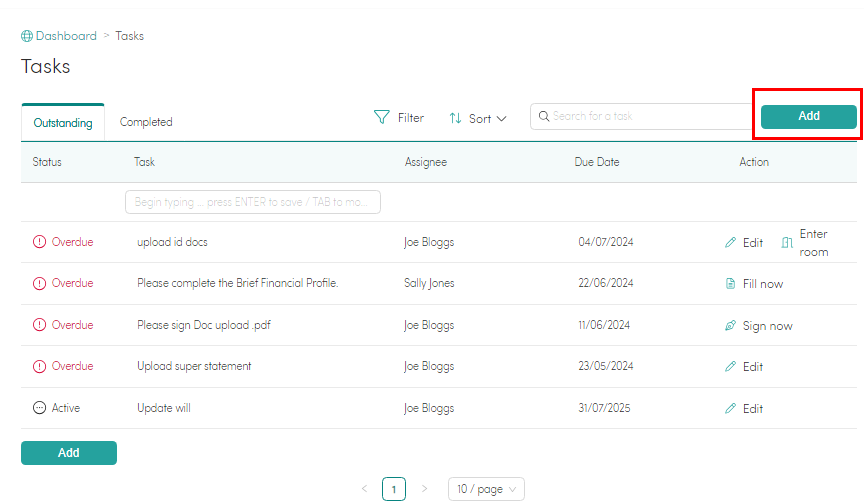
Task: Click the Active status icon for Update will
Action: pyautogui.click(x=39, y=408)
